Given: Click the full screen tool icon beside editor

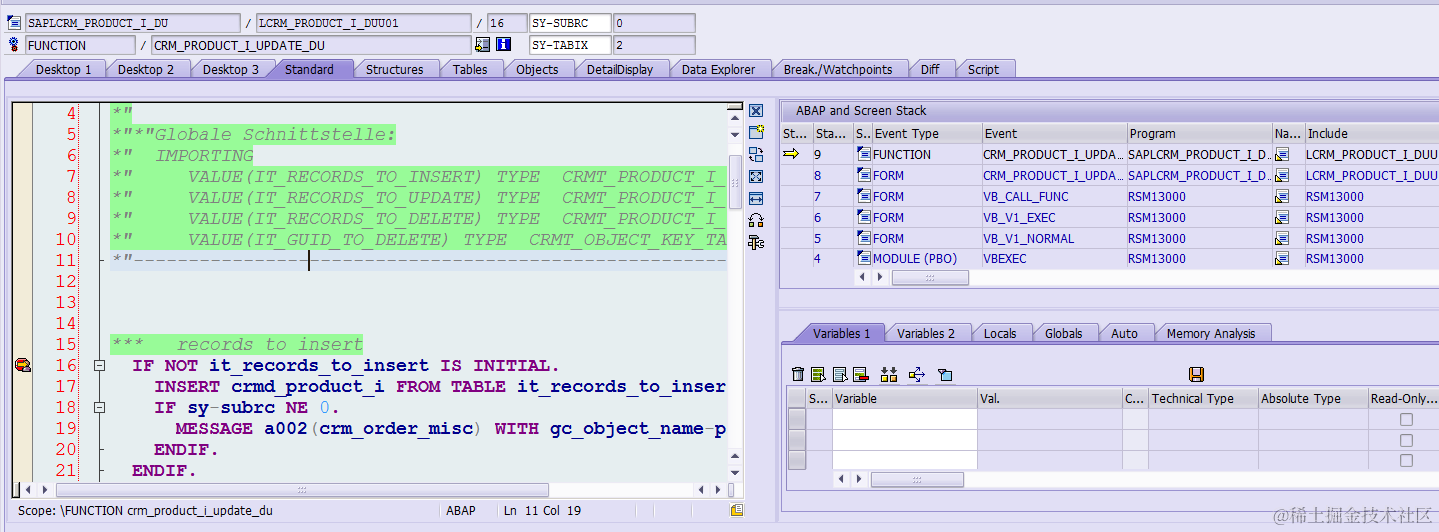Looking at the screenshot, I should 756,177.
